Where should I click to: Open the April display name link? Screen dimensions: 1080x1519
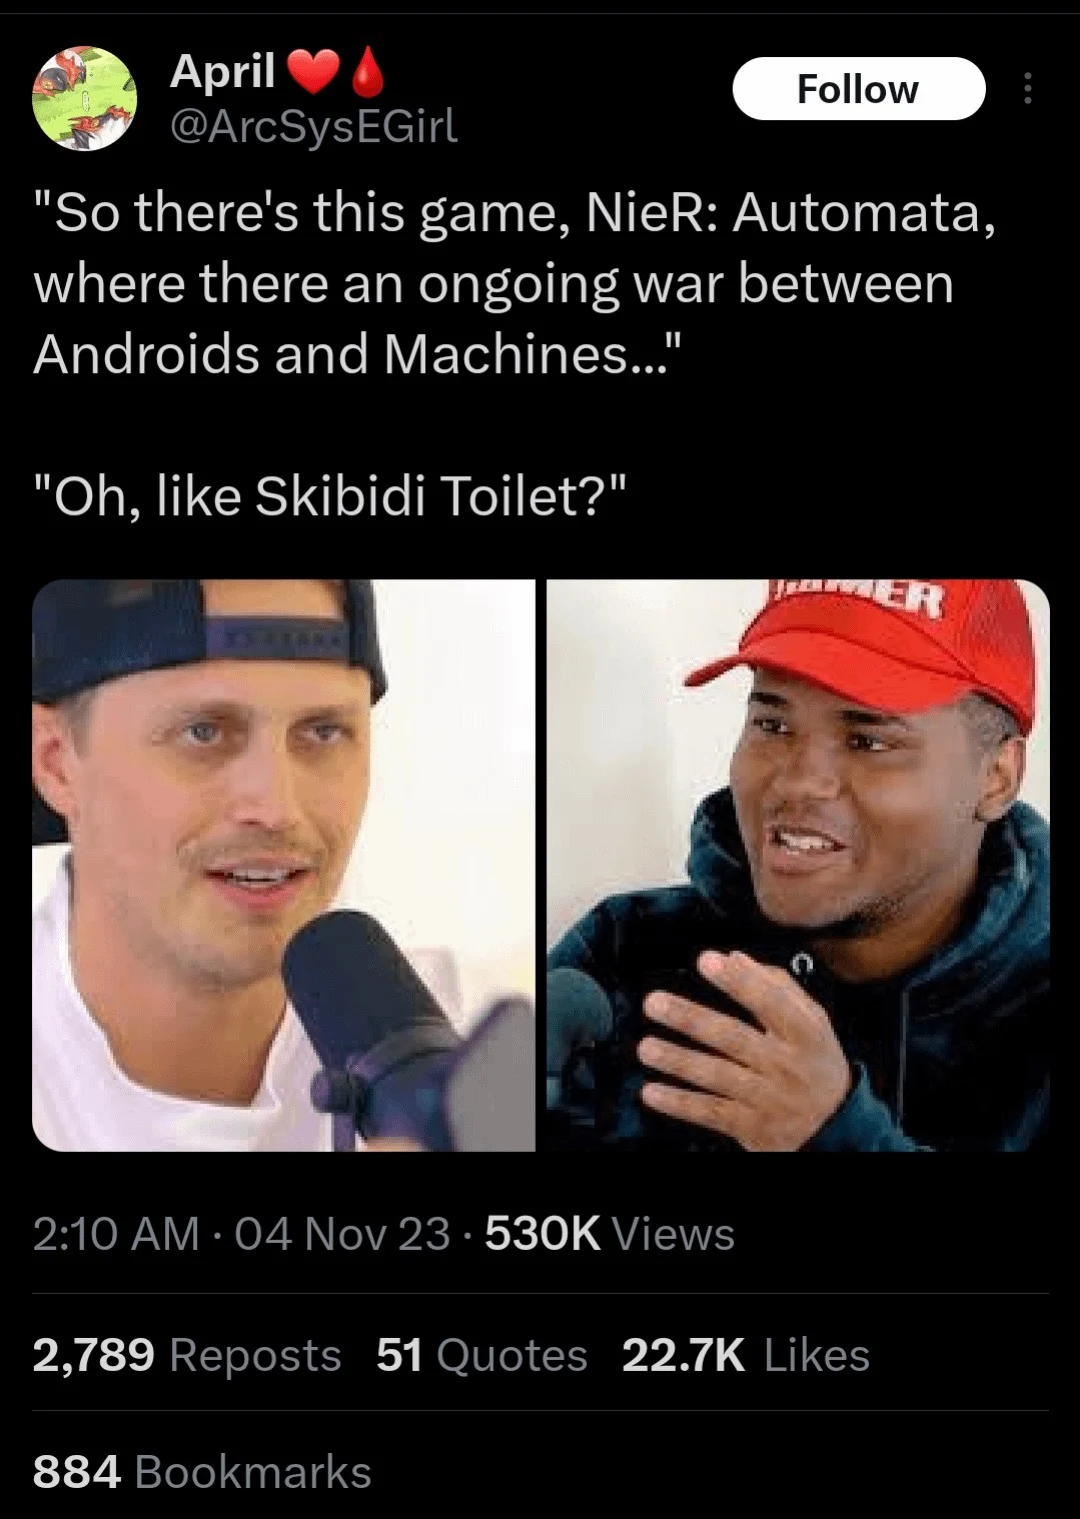[x=223, y=72]
